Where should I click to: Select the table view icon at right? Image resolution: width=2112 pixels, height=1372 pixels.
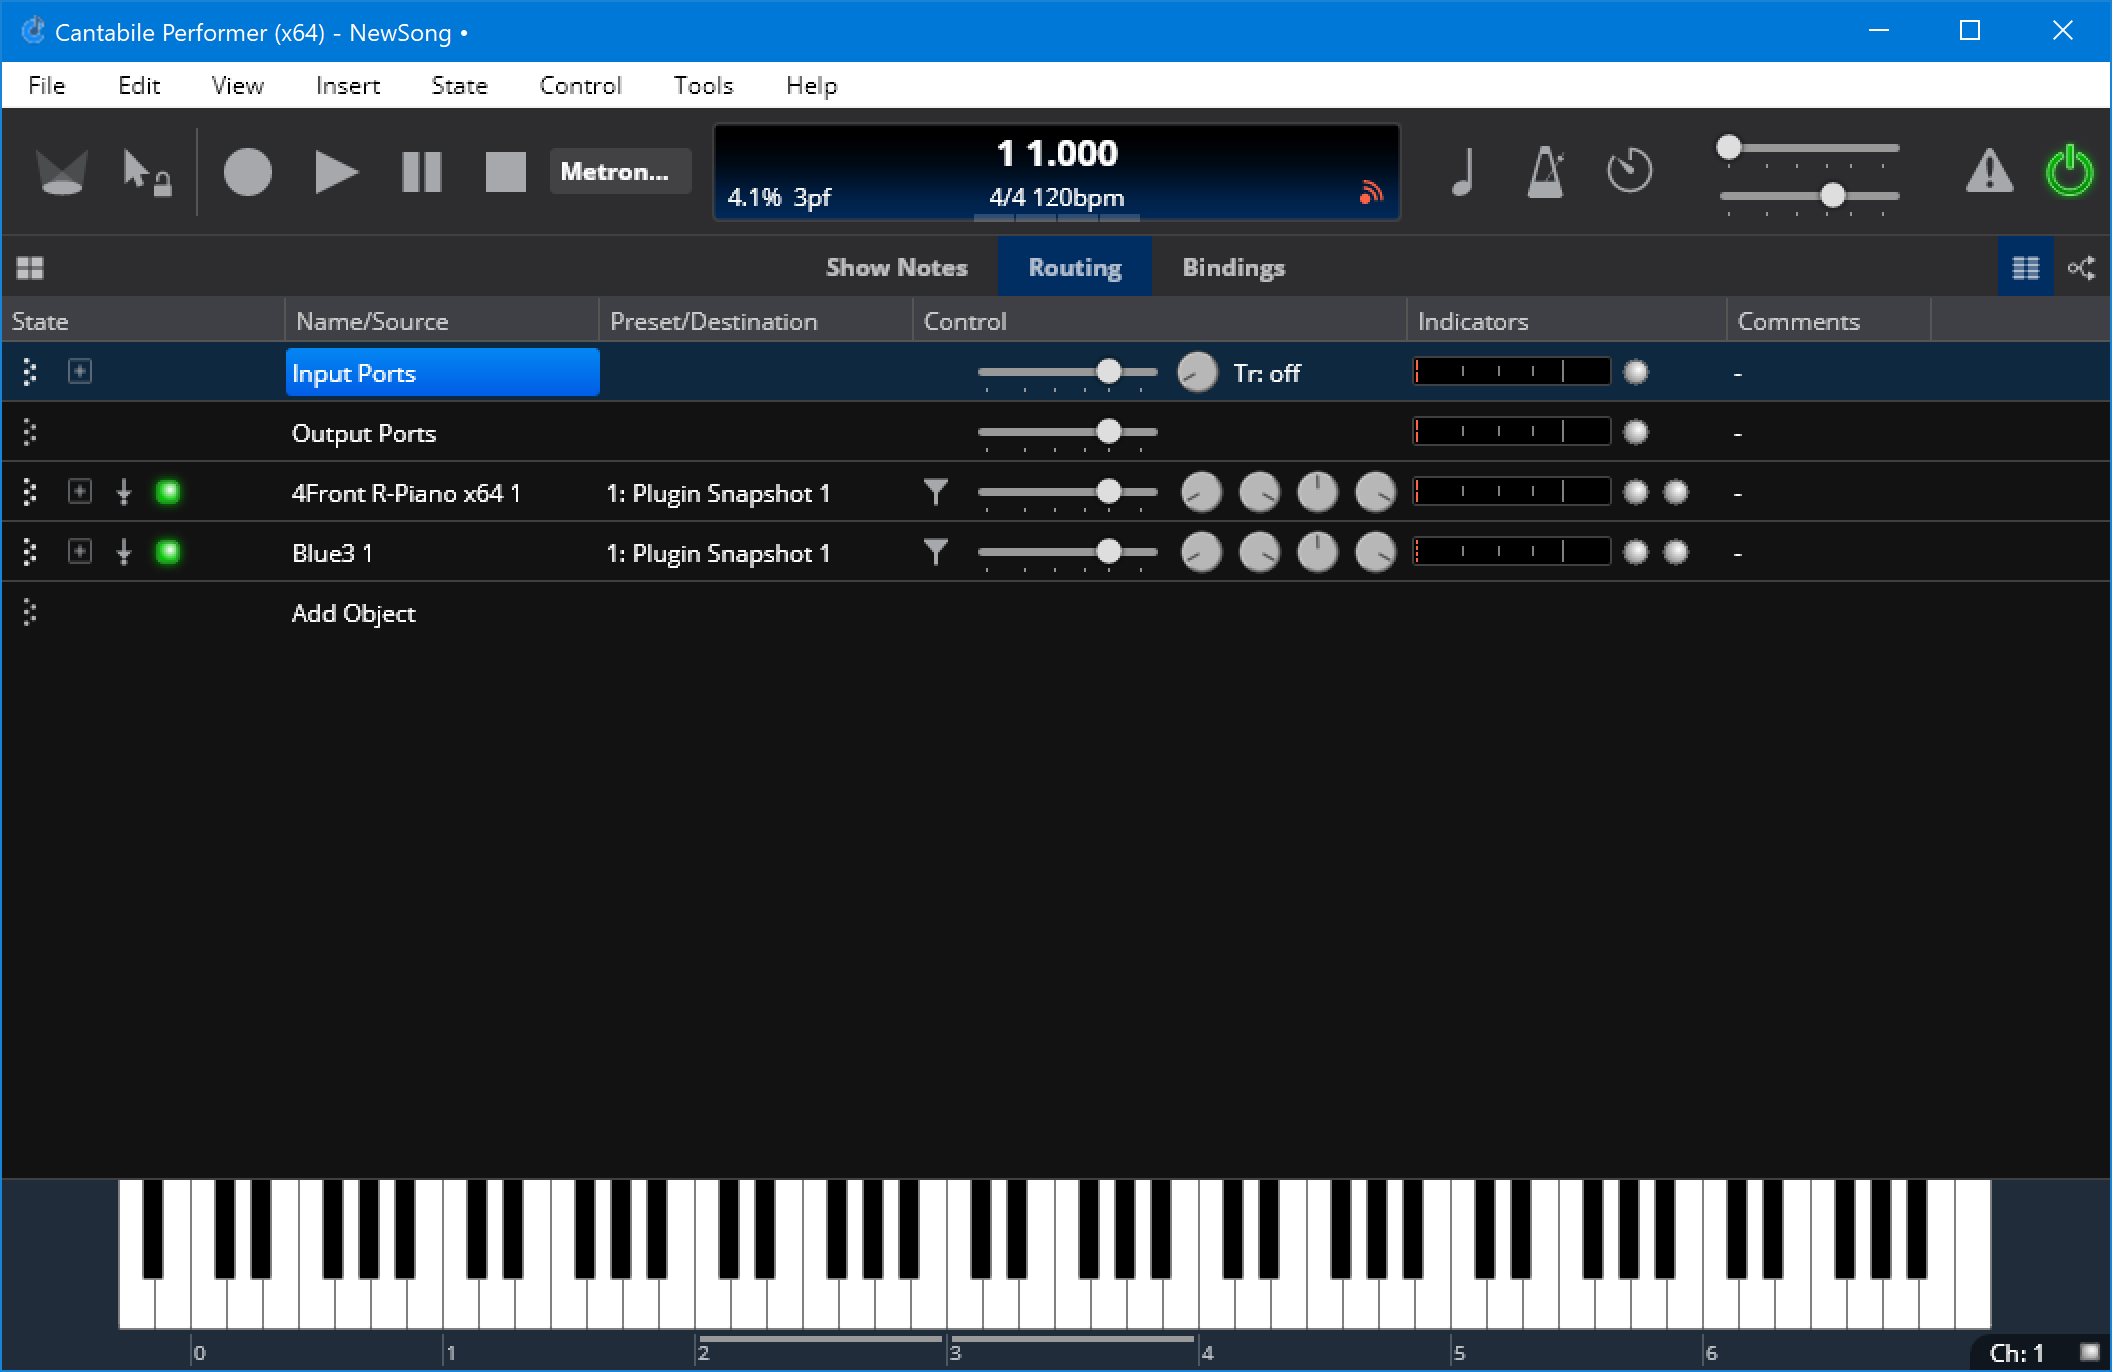pos(2026,268)
